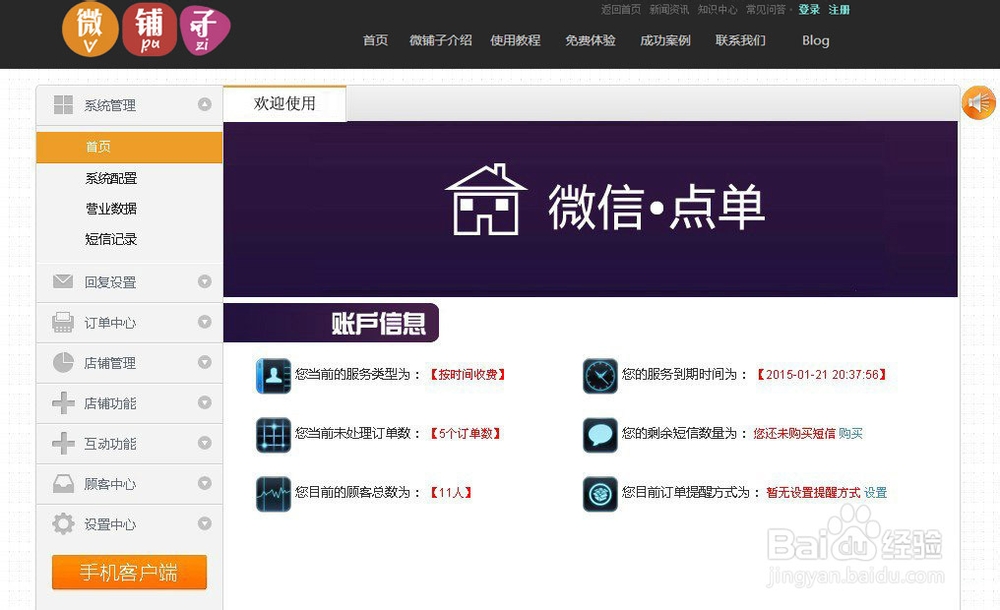The width and height of the screenshot is (1000, 610).
Task: Click the customer total waveform icon
Action: [274, 494]
